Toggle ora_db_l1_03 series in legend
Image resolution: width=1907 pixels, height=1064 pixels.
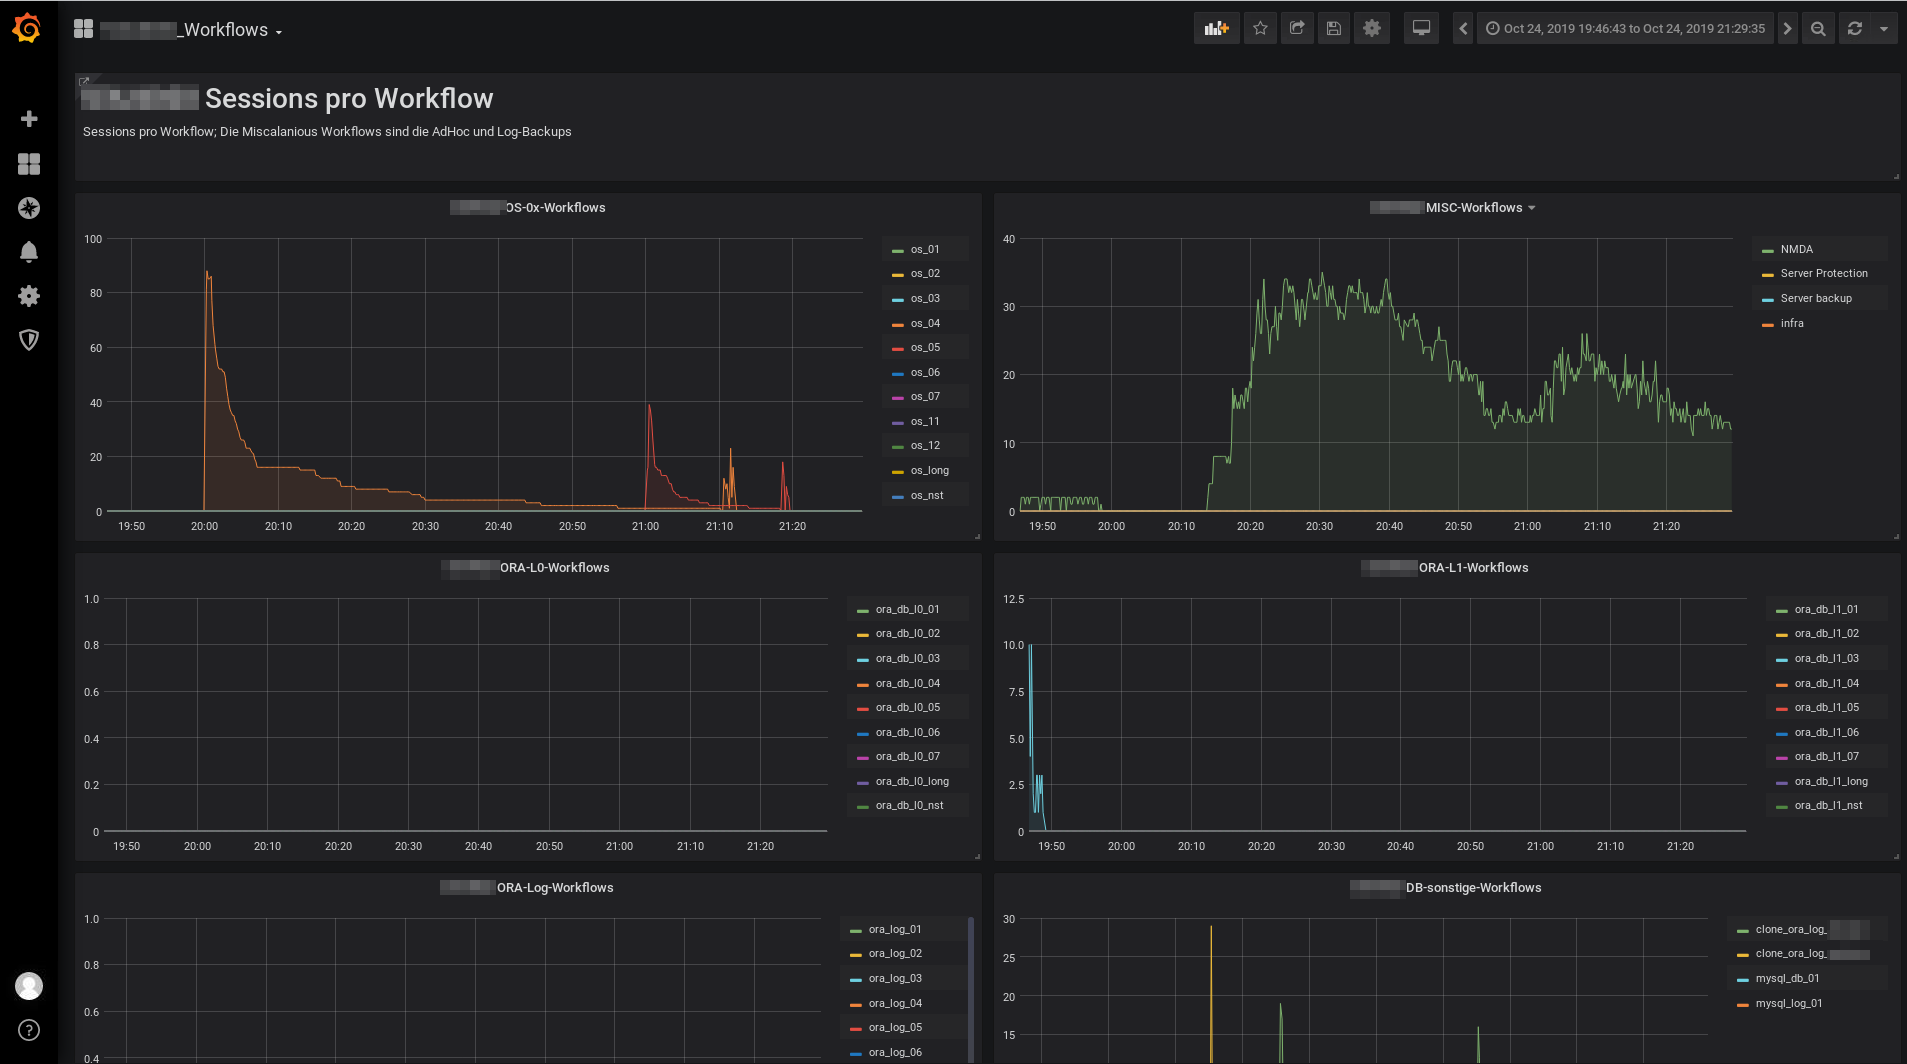[1826, 658]
